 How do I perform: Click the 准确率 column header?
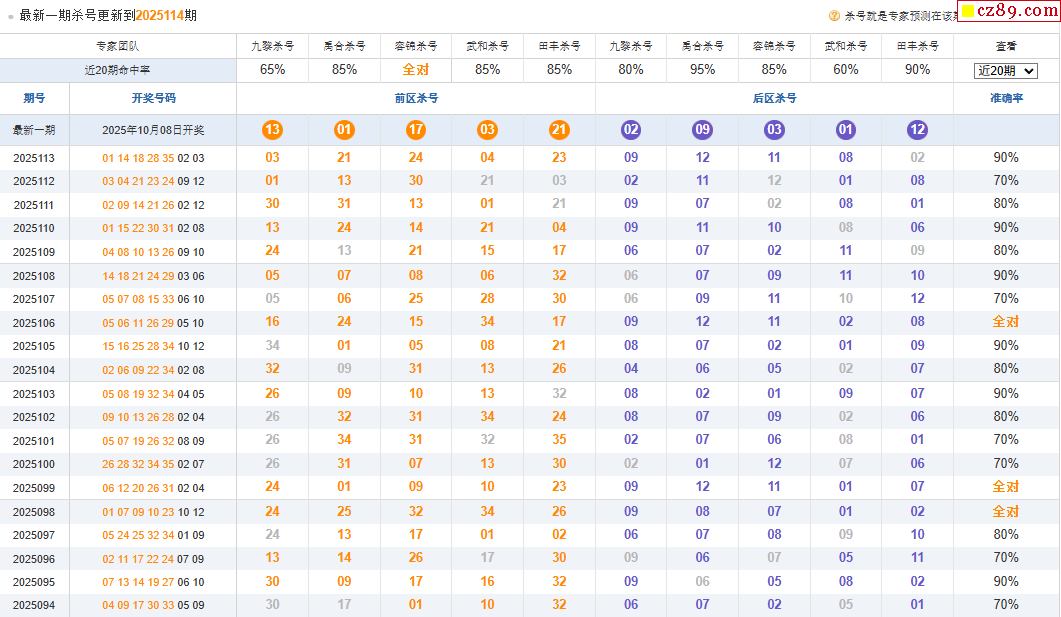[x=1005, y=98]
